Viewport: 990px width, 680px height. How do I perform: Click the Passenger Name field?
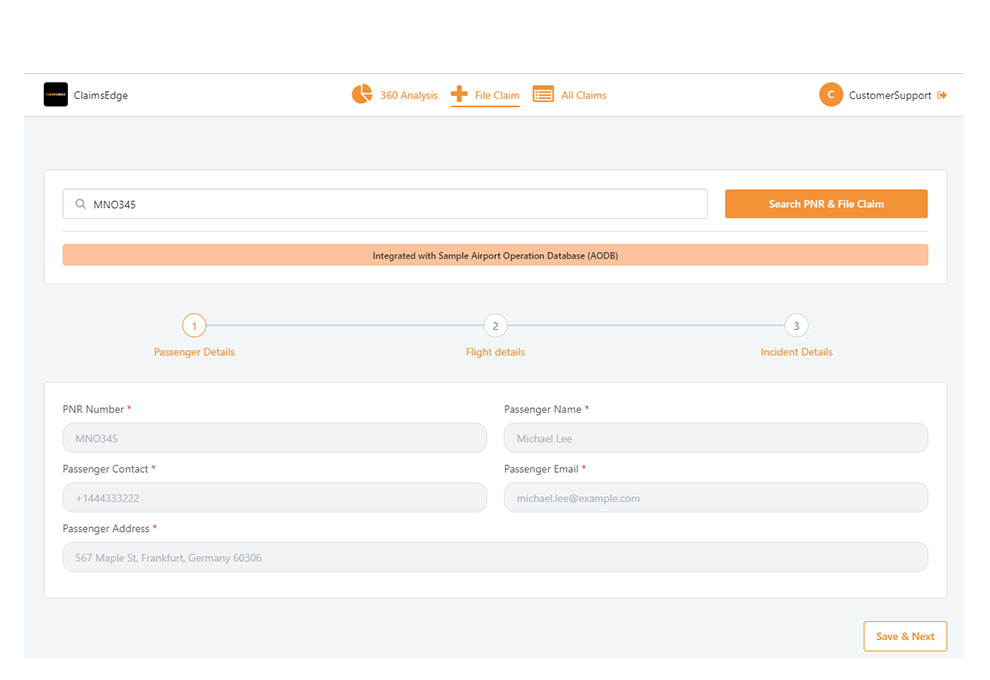(715, 438)
